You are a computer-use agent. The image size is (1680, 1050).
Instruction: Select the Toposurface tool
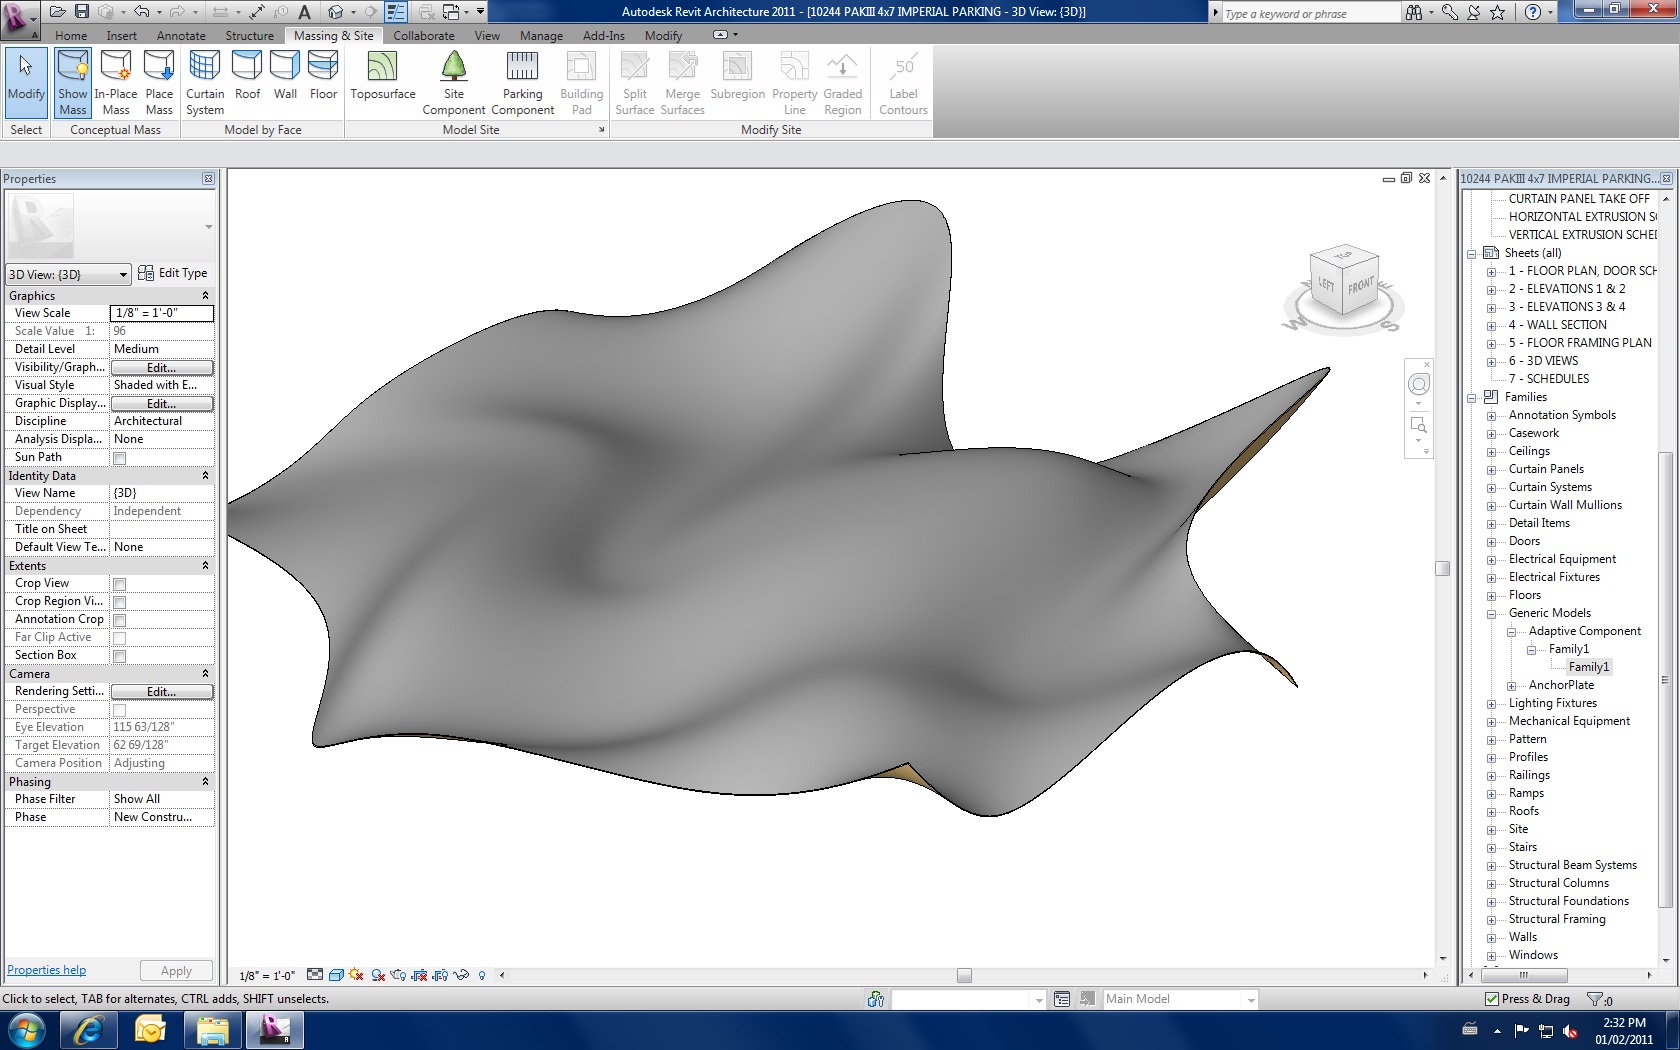coord(382,78)
